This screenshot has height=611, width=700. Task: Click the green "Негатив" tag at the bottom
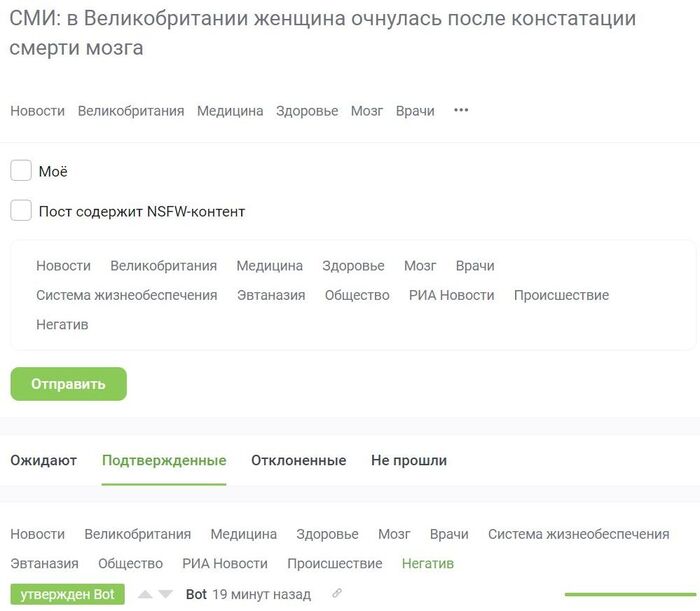[x=427, y=564]
